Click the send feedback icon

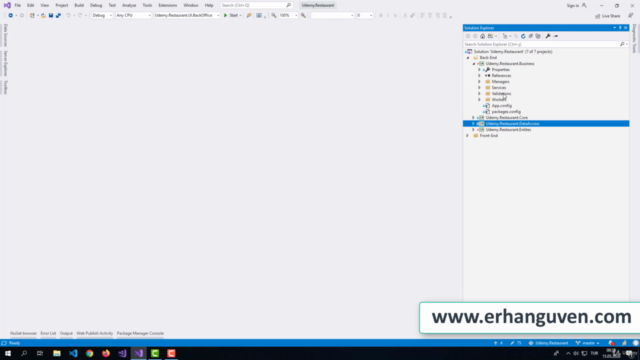click(631, 16)
